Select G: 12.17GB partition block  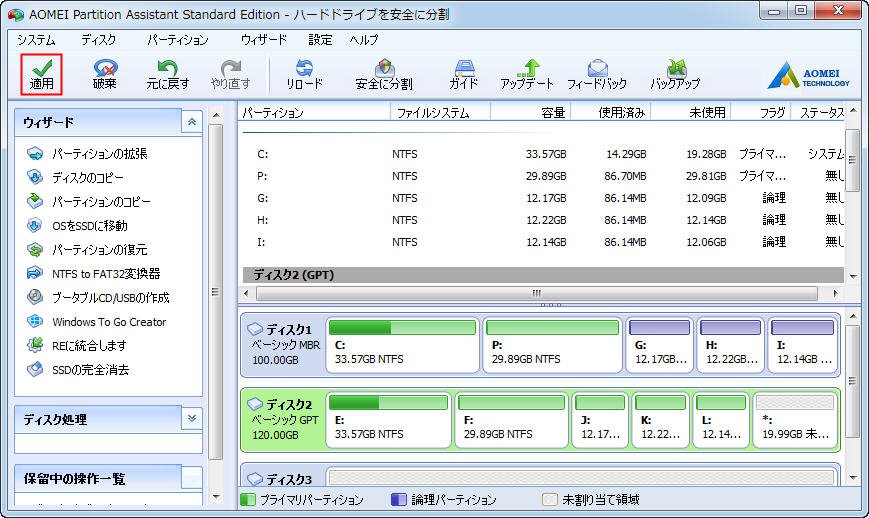tap(660, 345)
